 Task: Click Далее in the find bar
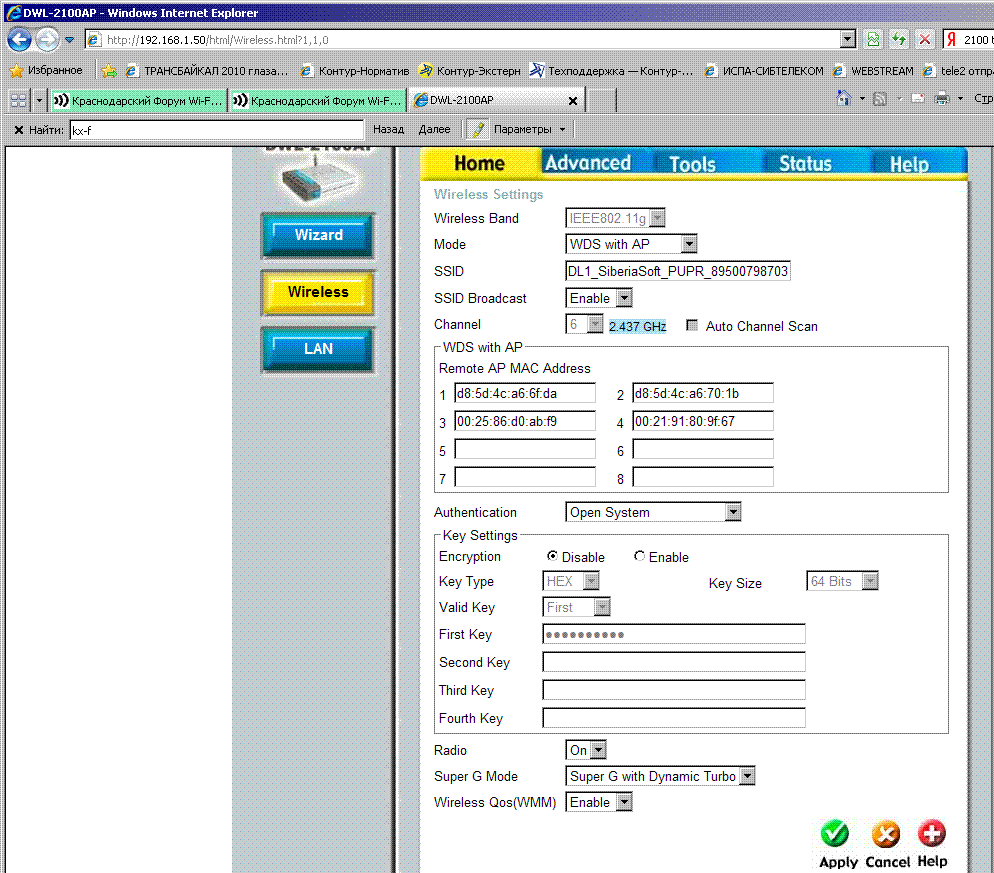point(434,129)
